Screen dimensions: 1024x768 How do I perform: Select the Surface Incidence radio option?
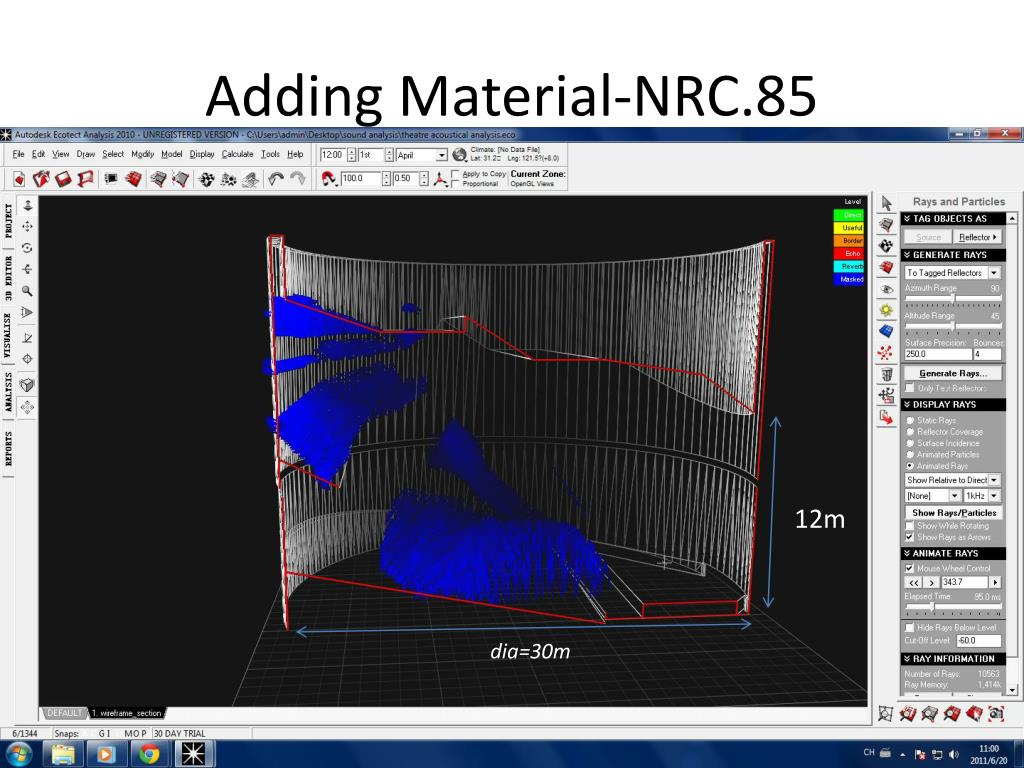(910, 443)
